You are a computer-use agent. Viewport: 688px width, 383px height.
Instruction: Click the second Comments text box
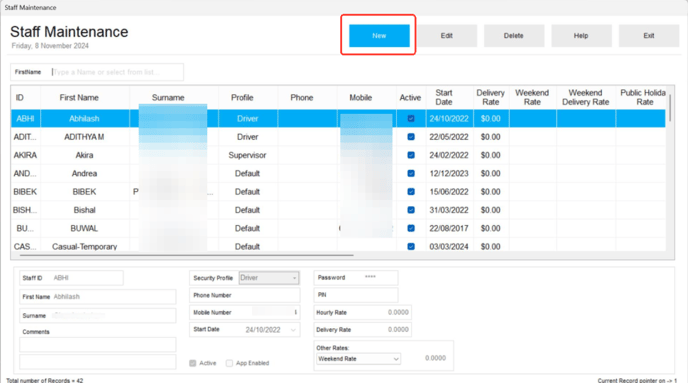(x=98, y=362)
